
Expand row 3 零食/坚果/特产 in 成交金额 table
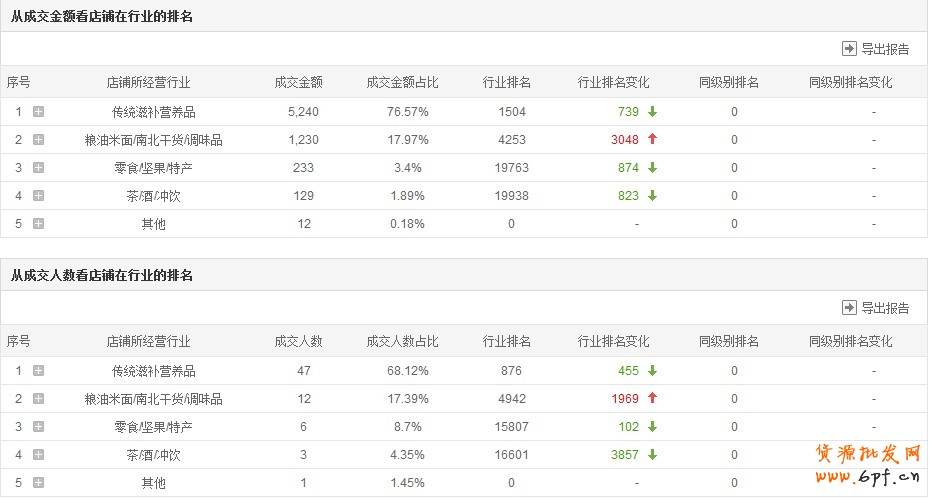coord(38,168)
